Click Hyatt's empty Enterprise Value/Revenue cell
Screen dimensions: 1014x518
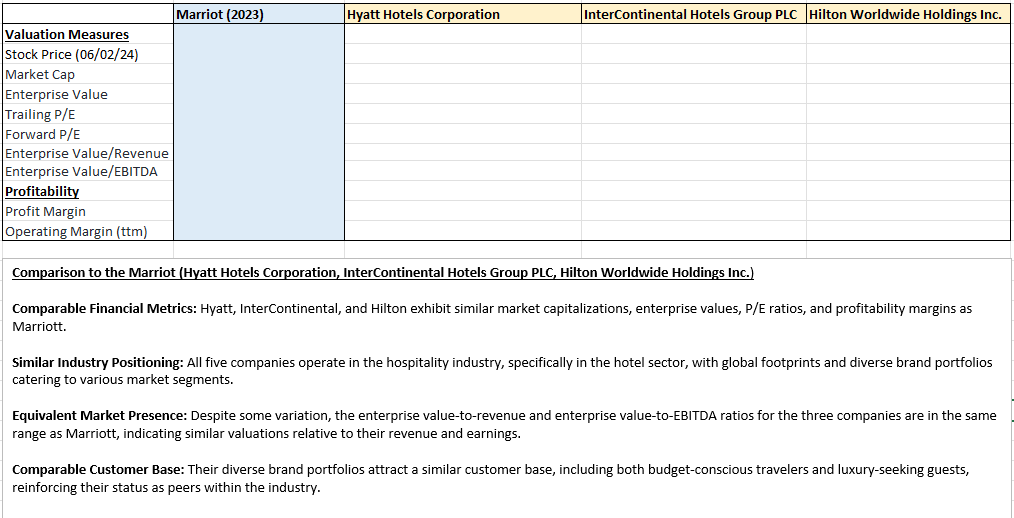point(463,153)
